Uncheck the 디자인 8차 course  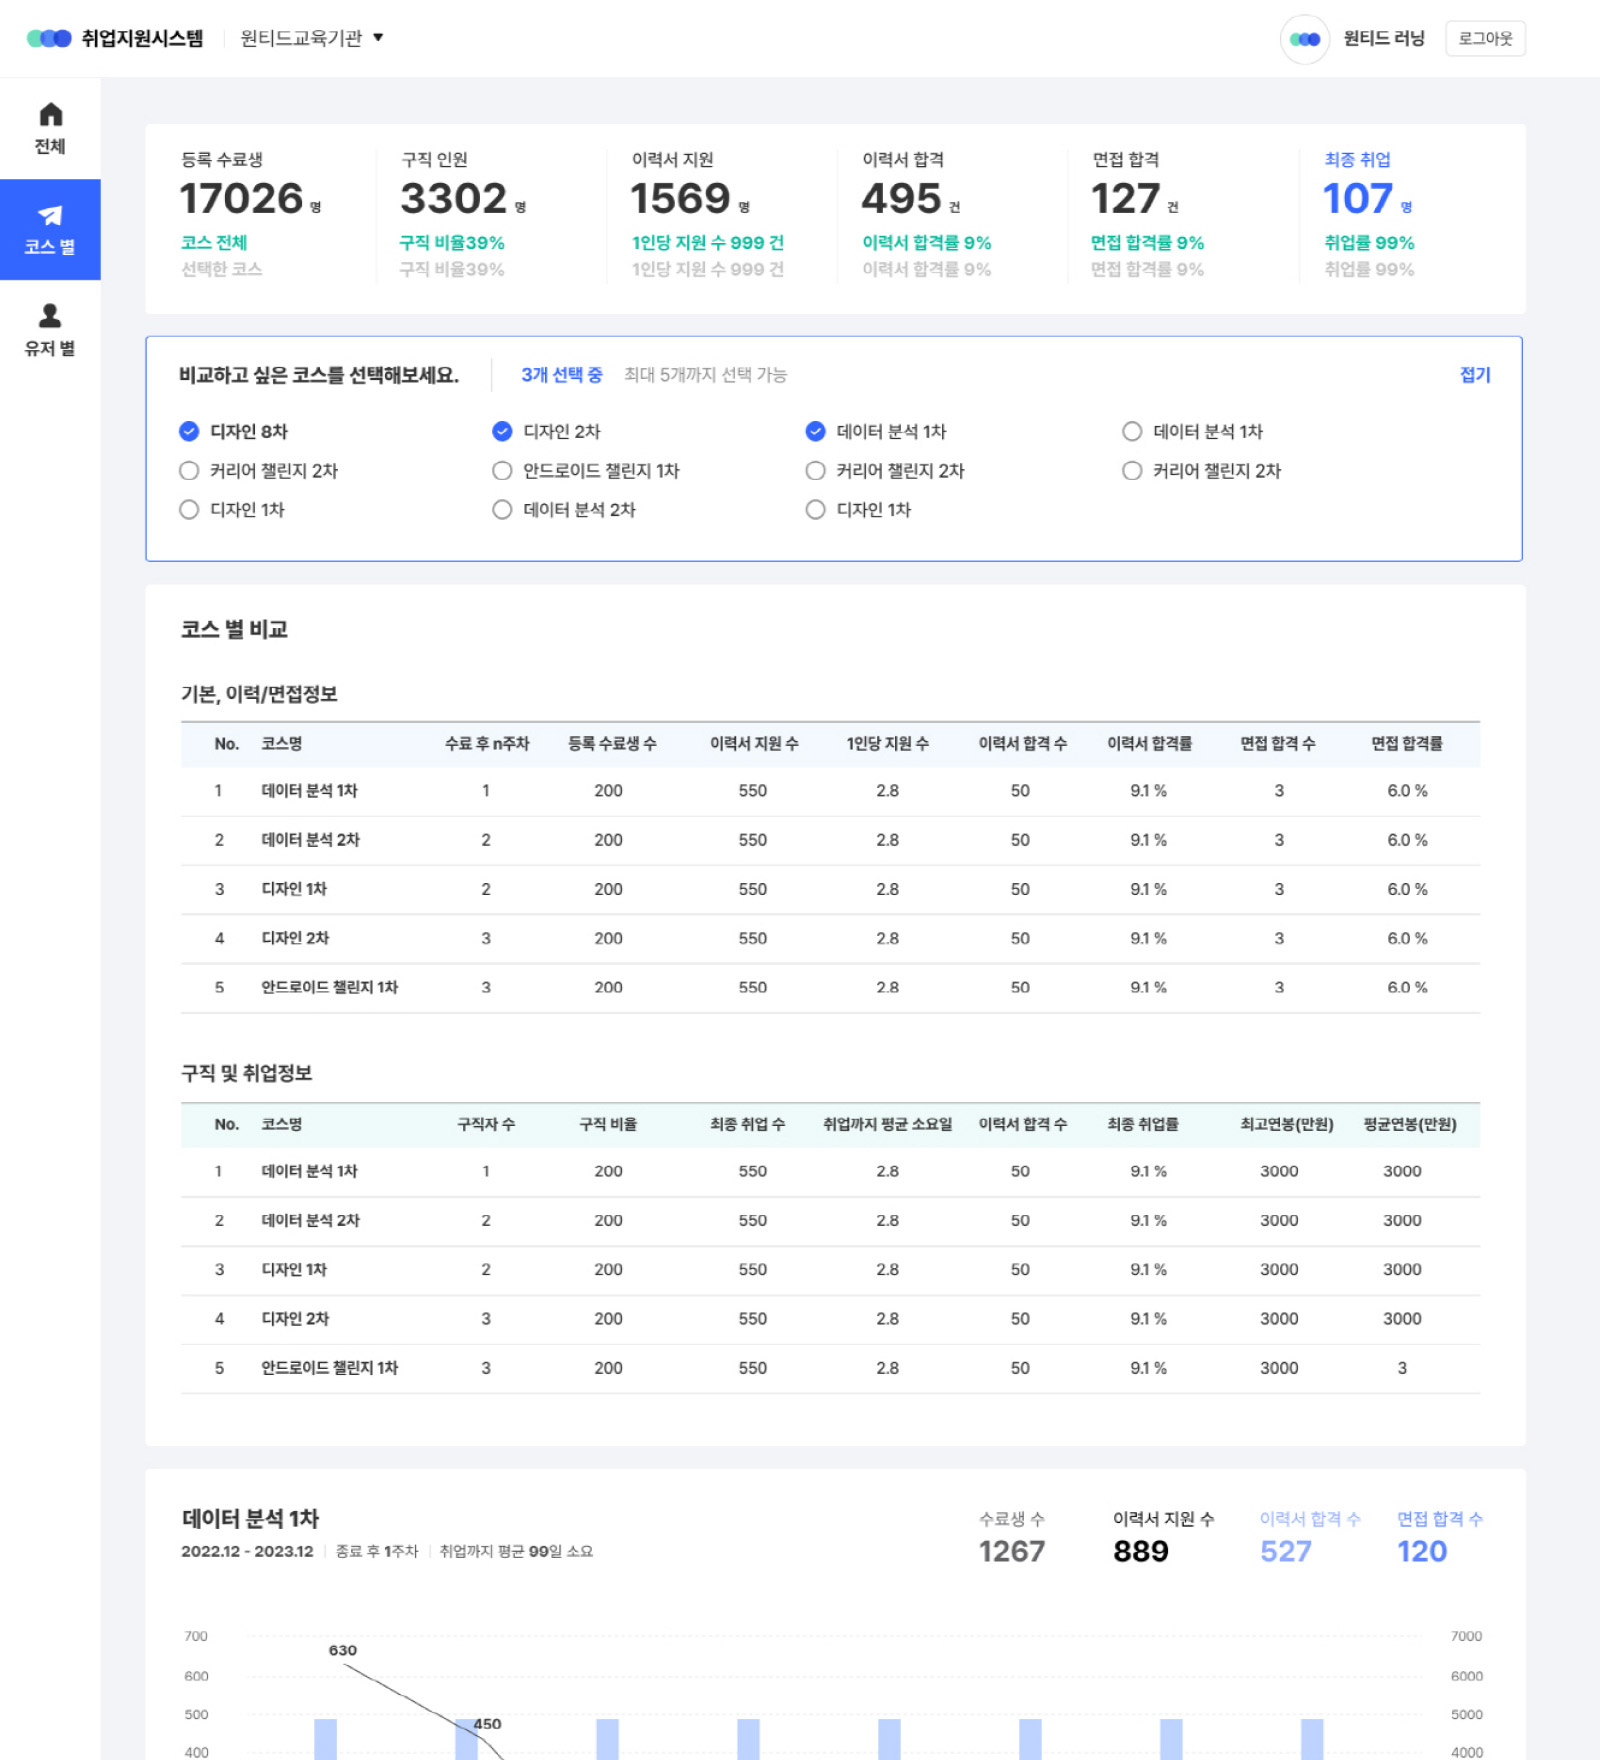(189, 431)
